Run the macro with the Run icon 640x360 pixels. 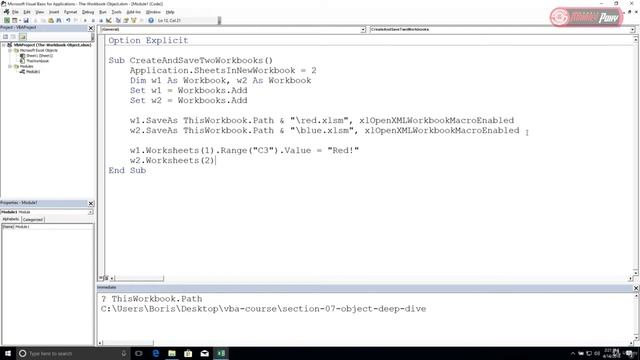[x=85, y=20]
